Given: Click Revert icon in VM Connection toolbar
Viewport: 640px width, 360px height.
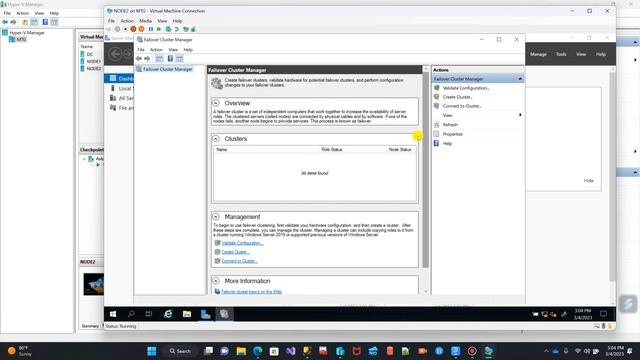Looking at the screenshot, I should pos(177,29).
